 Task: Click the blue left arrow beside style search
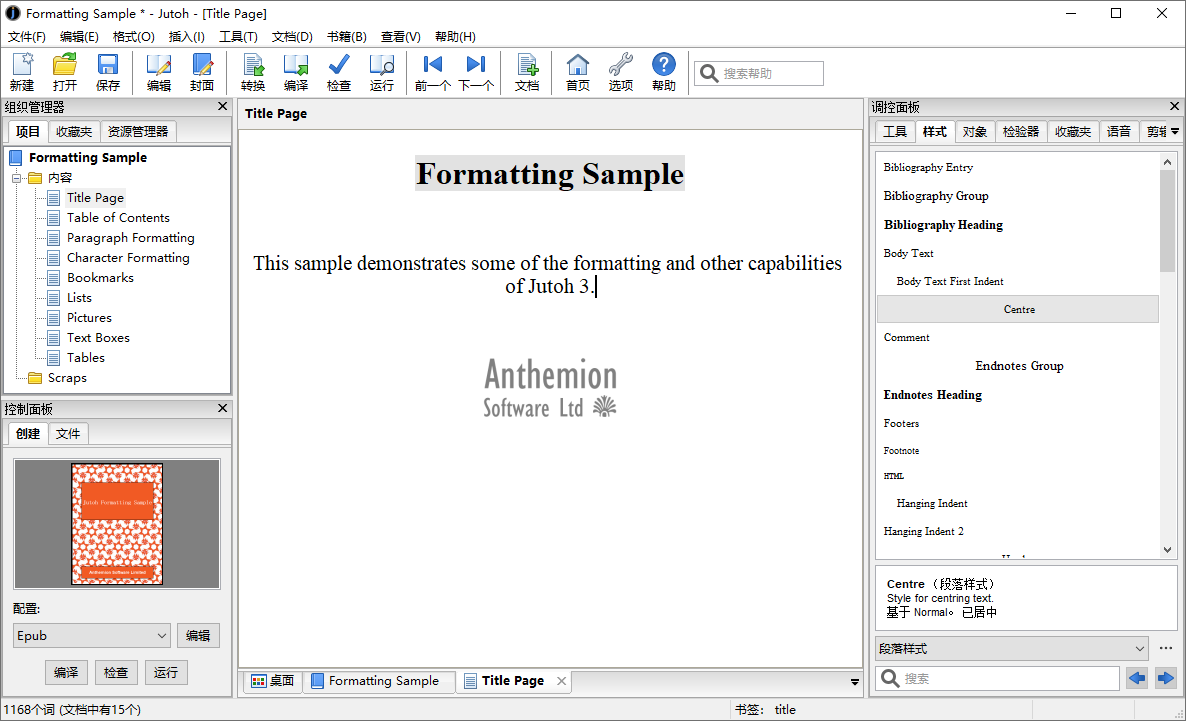pyautogui.click(x=1137, y=678)
